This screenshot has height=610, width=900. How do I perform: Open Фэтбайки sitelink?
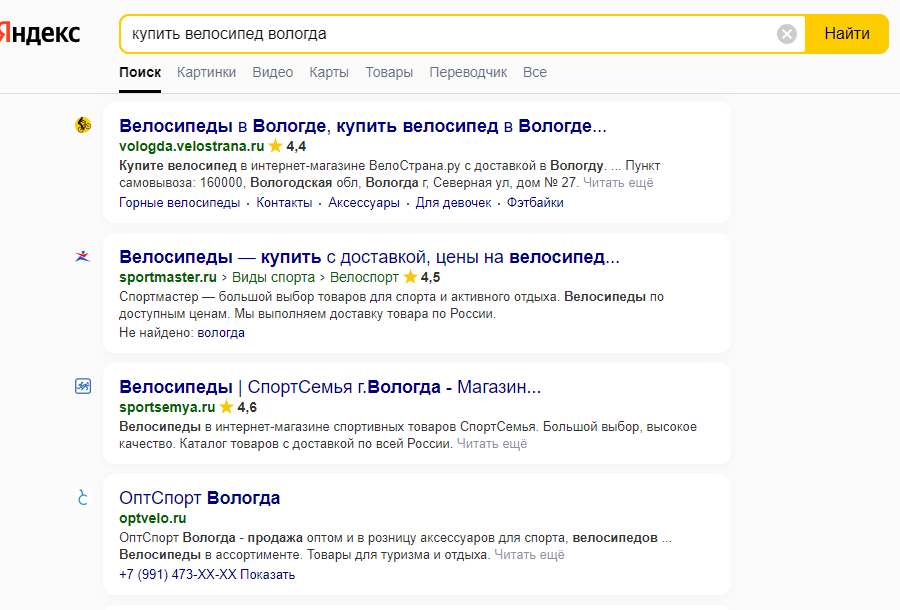[535, 203]
